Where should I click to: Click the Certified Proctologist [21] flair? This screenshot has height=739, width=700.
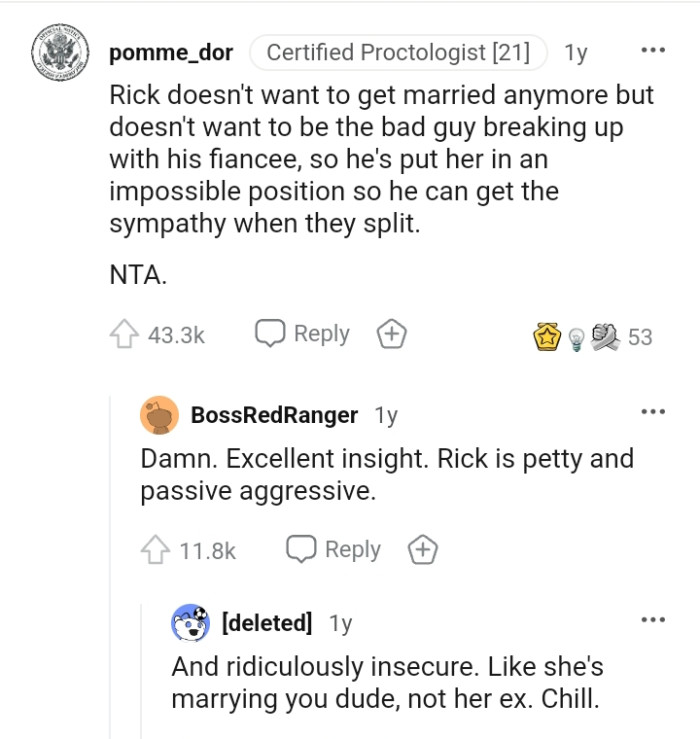(x=398, y=53)
